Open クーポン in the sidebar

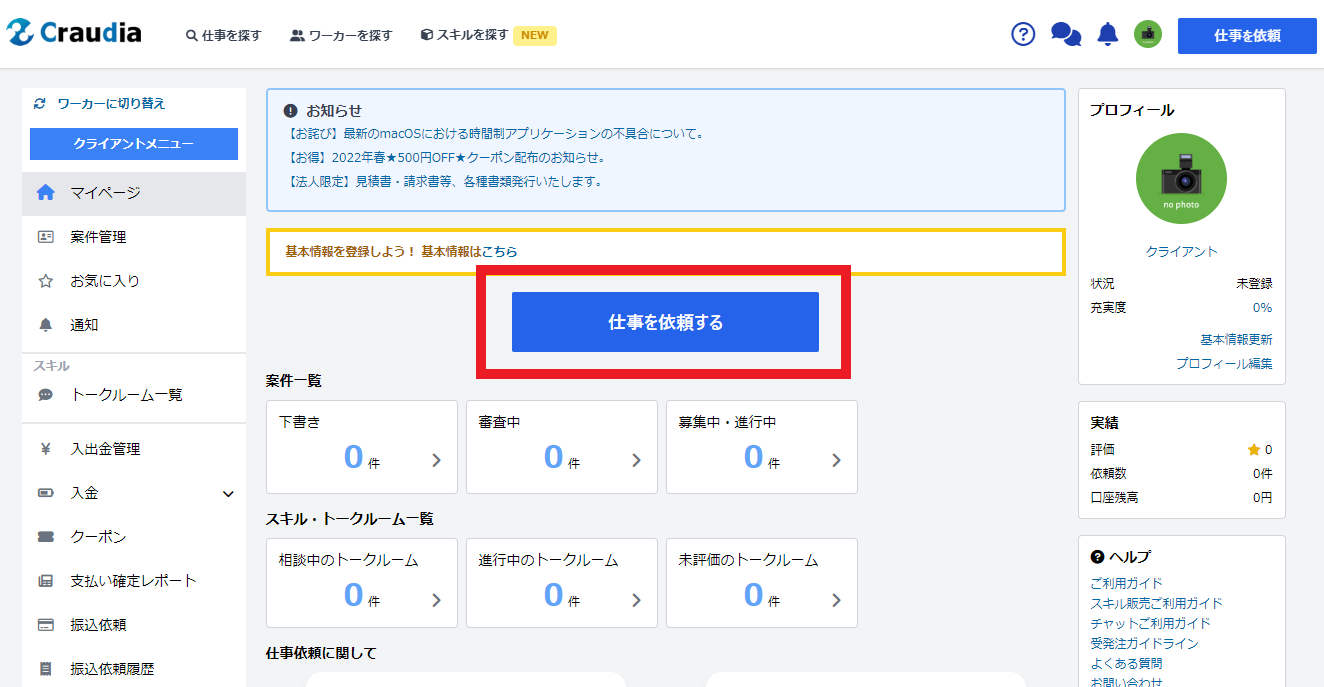coord(98,537)
